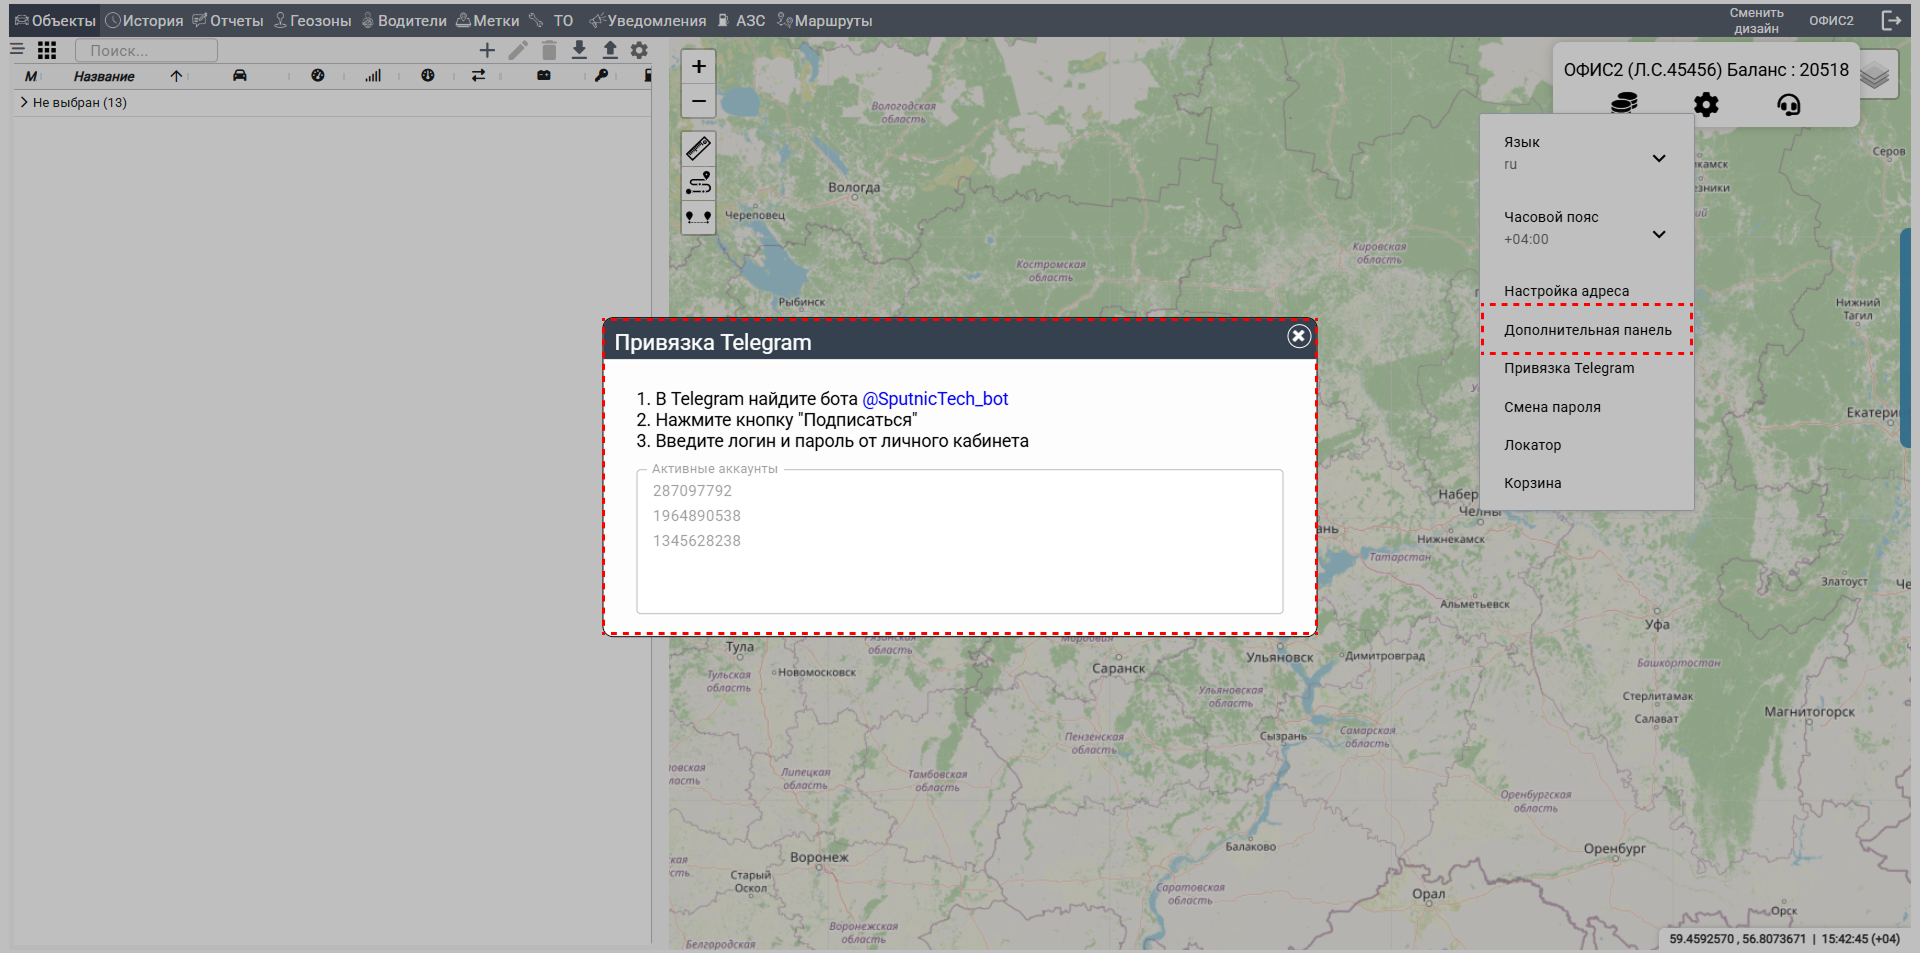Expand the Не выбран (13) group
This screenshot has width=1920, height=953.
(x=24, y=102)
